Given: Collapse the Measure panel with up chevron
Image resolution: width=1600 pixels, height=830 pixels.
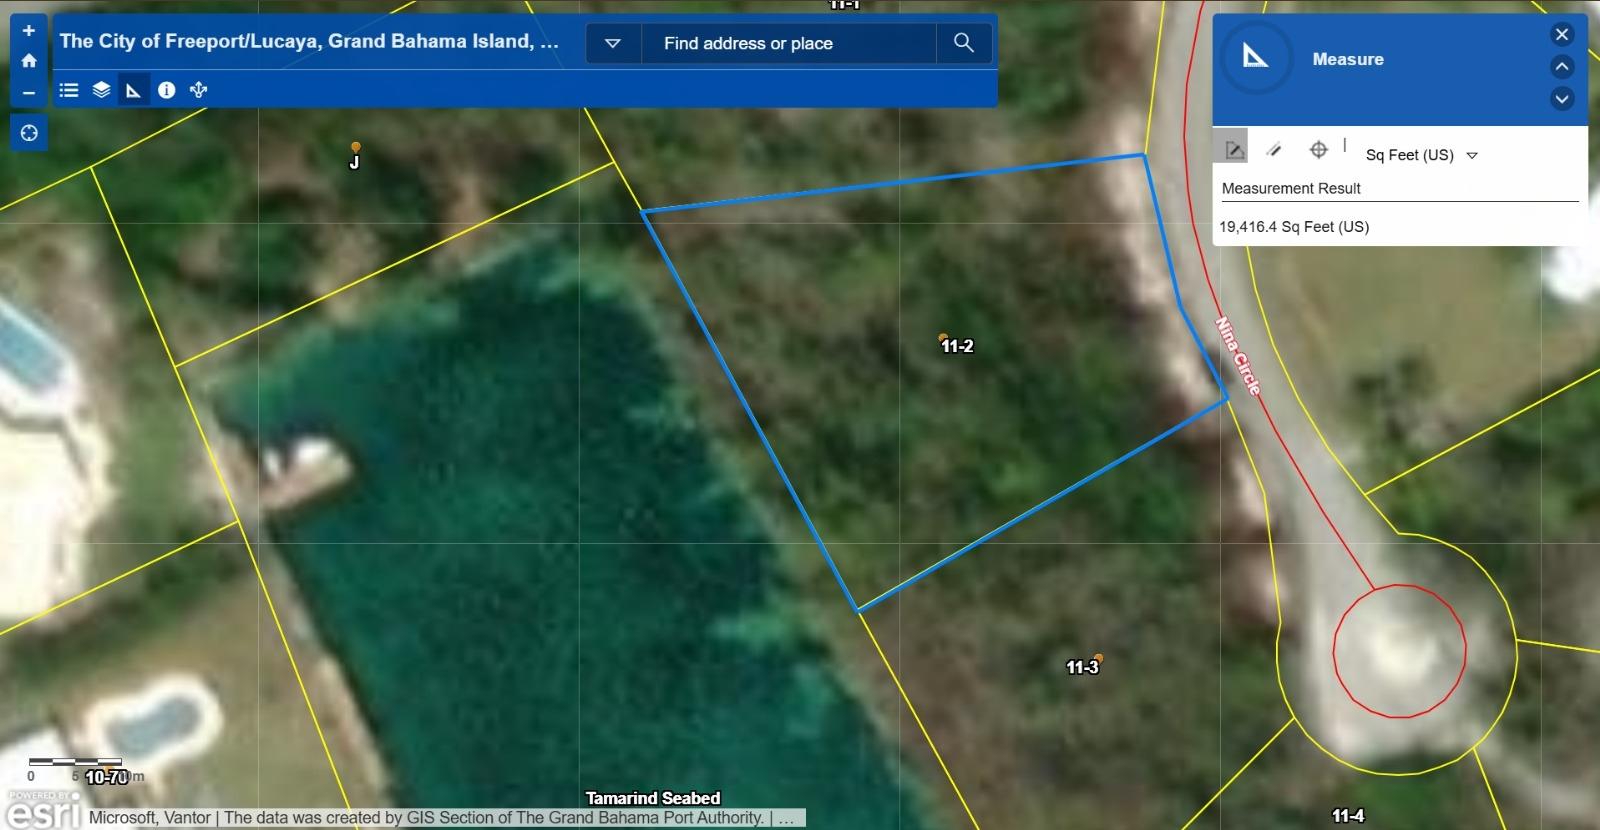Looking at the screenshot, I should (x=1562, y=67).
